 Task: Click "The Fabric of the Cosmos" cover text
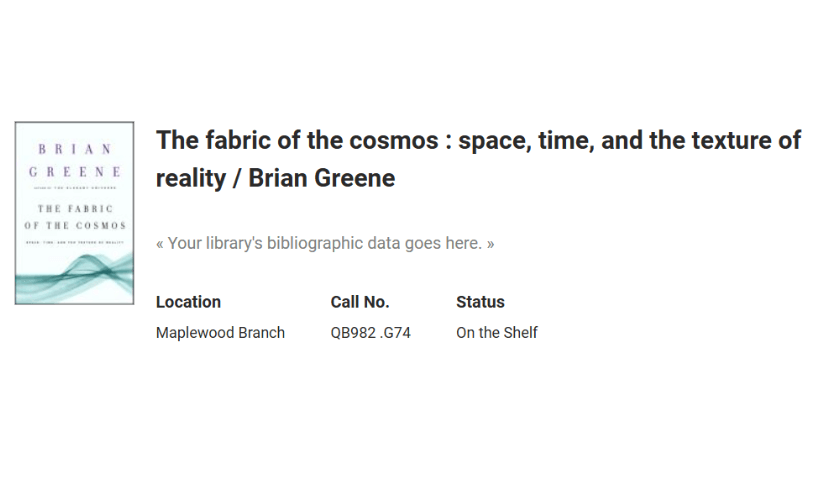point(74,217)
